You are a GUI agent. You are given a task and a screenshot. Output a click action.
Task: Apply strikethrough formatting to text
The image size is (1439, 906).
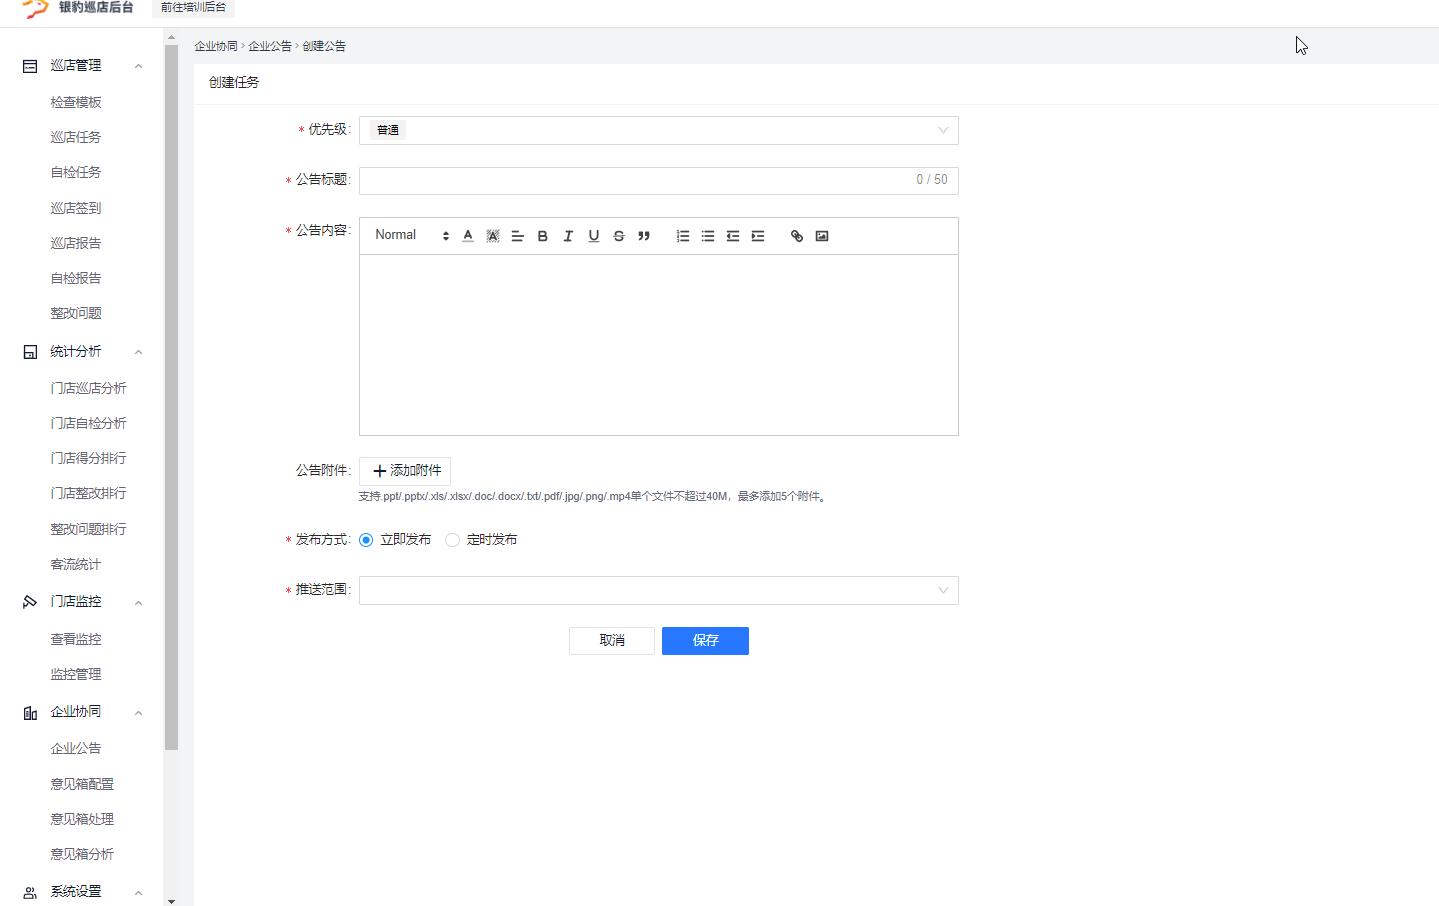tap(619, 236)
